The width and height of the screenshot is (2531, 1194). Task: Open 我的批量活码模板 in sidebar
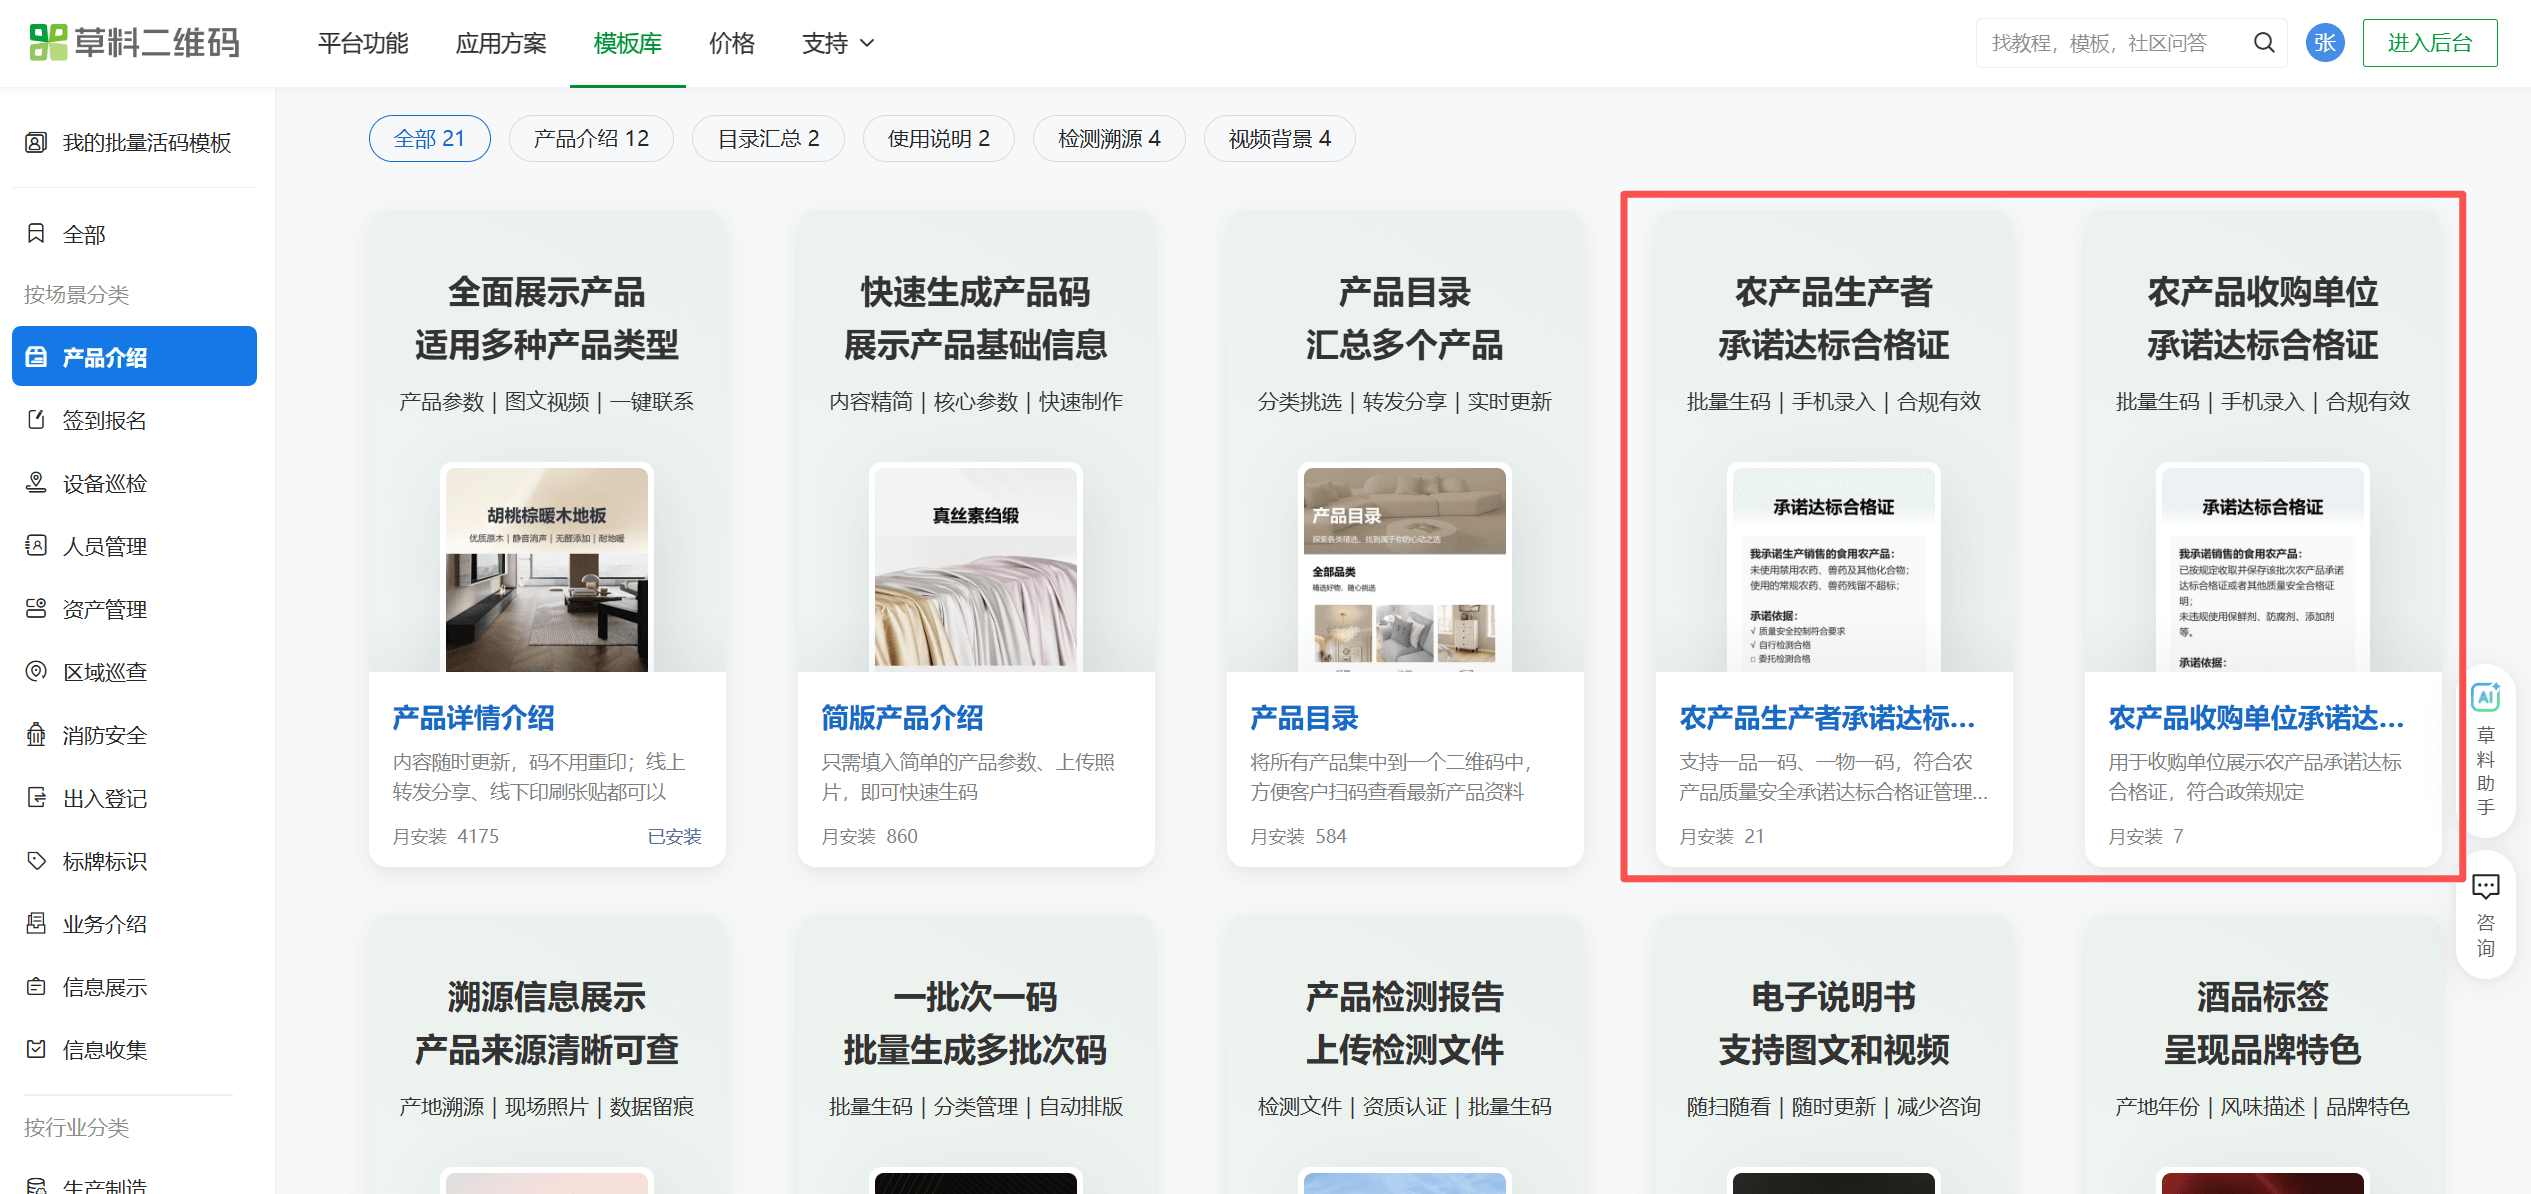[146, 143]
